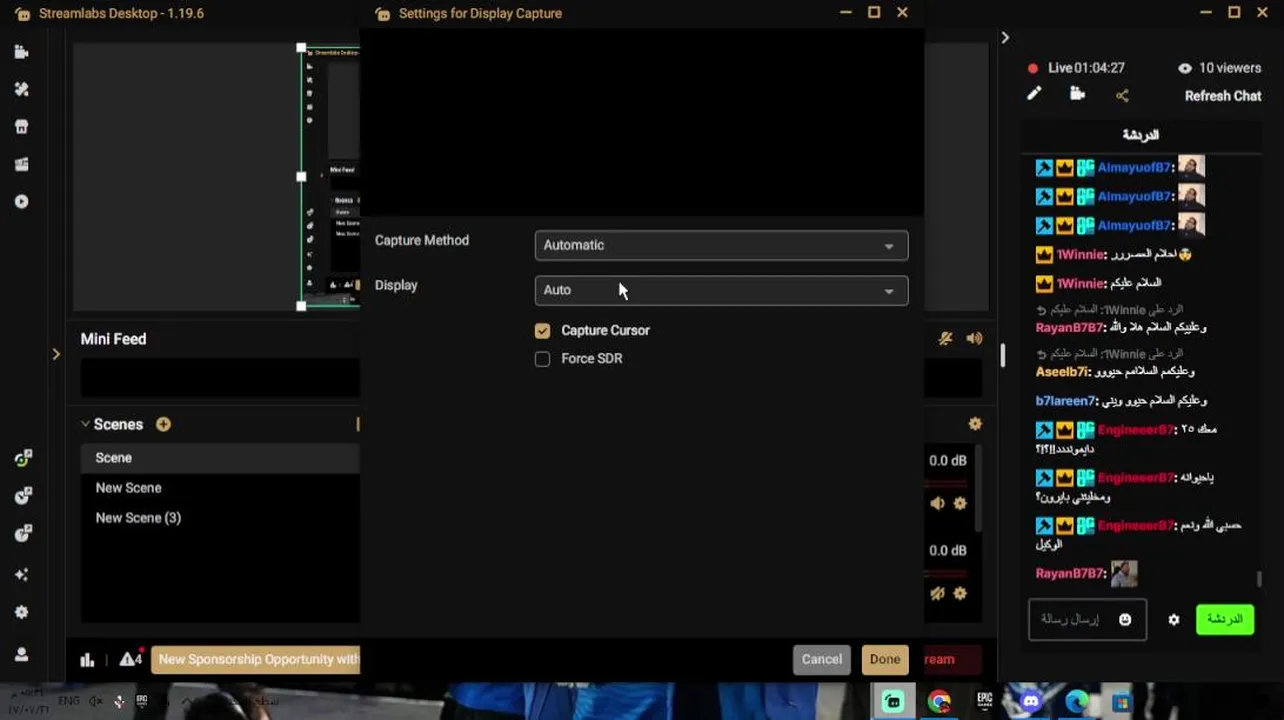Open the Capture Method dropdown
Image resolution: width=1284 pixels, height=720 pixels.
click(x=721, y=245)
